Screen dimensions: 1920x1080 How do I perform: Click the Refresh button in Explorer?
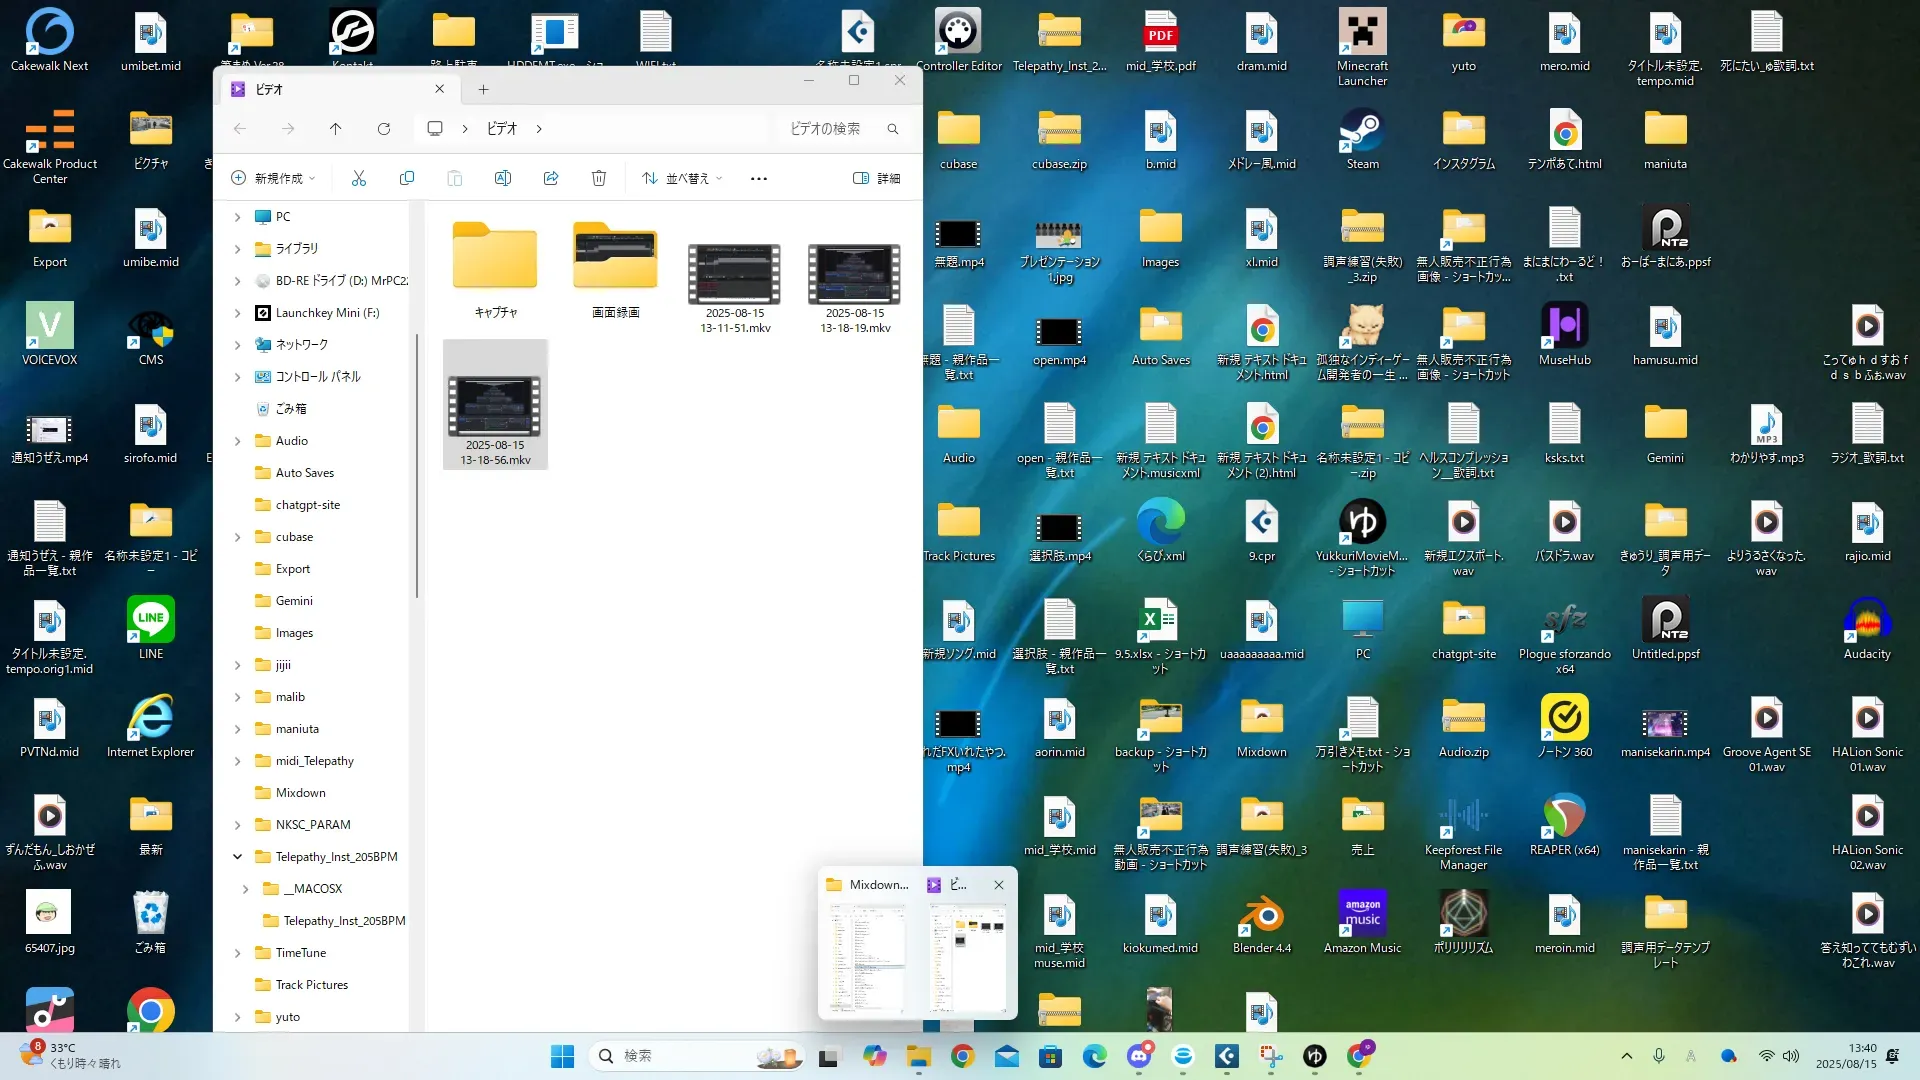click(x=384, y=129)
